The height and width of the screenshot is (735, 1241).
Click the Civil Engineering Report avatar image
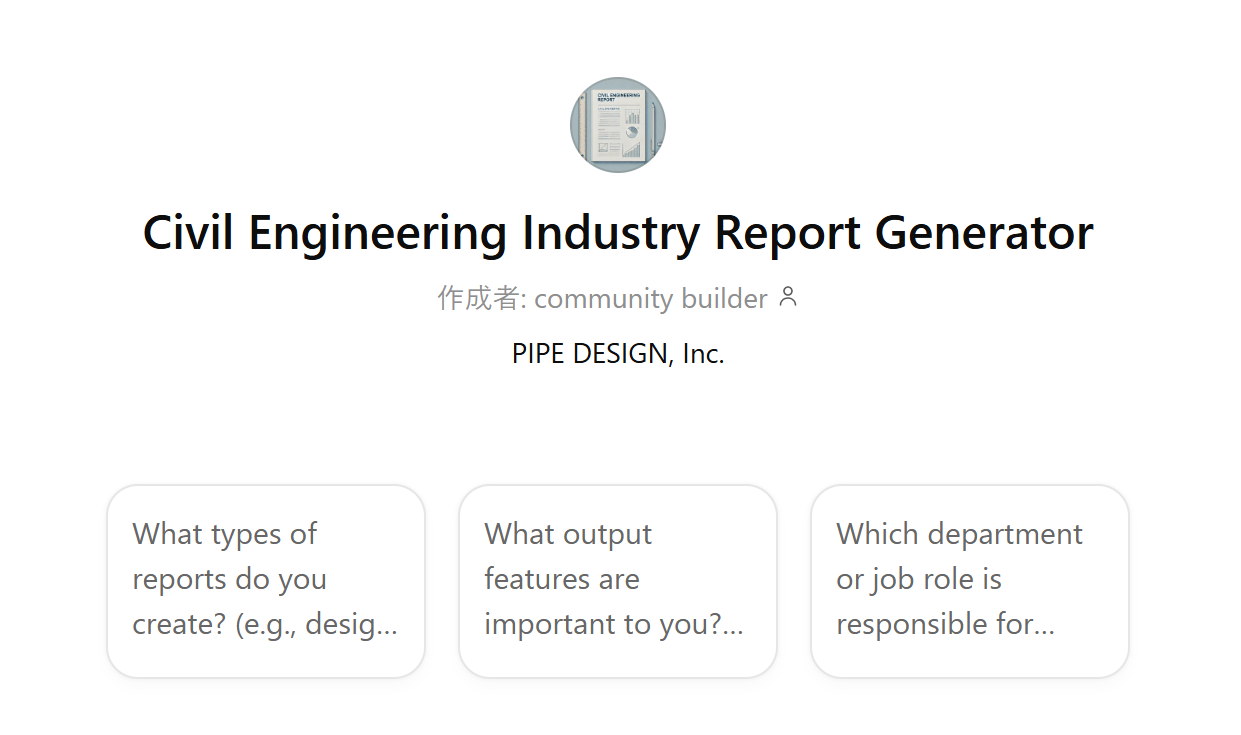pyautogui.click(x=618, y=125)
